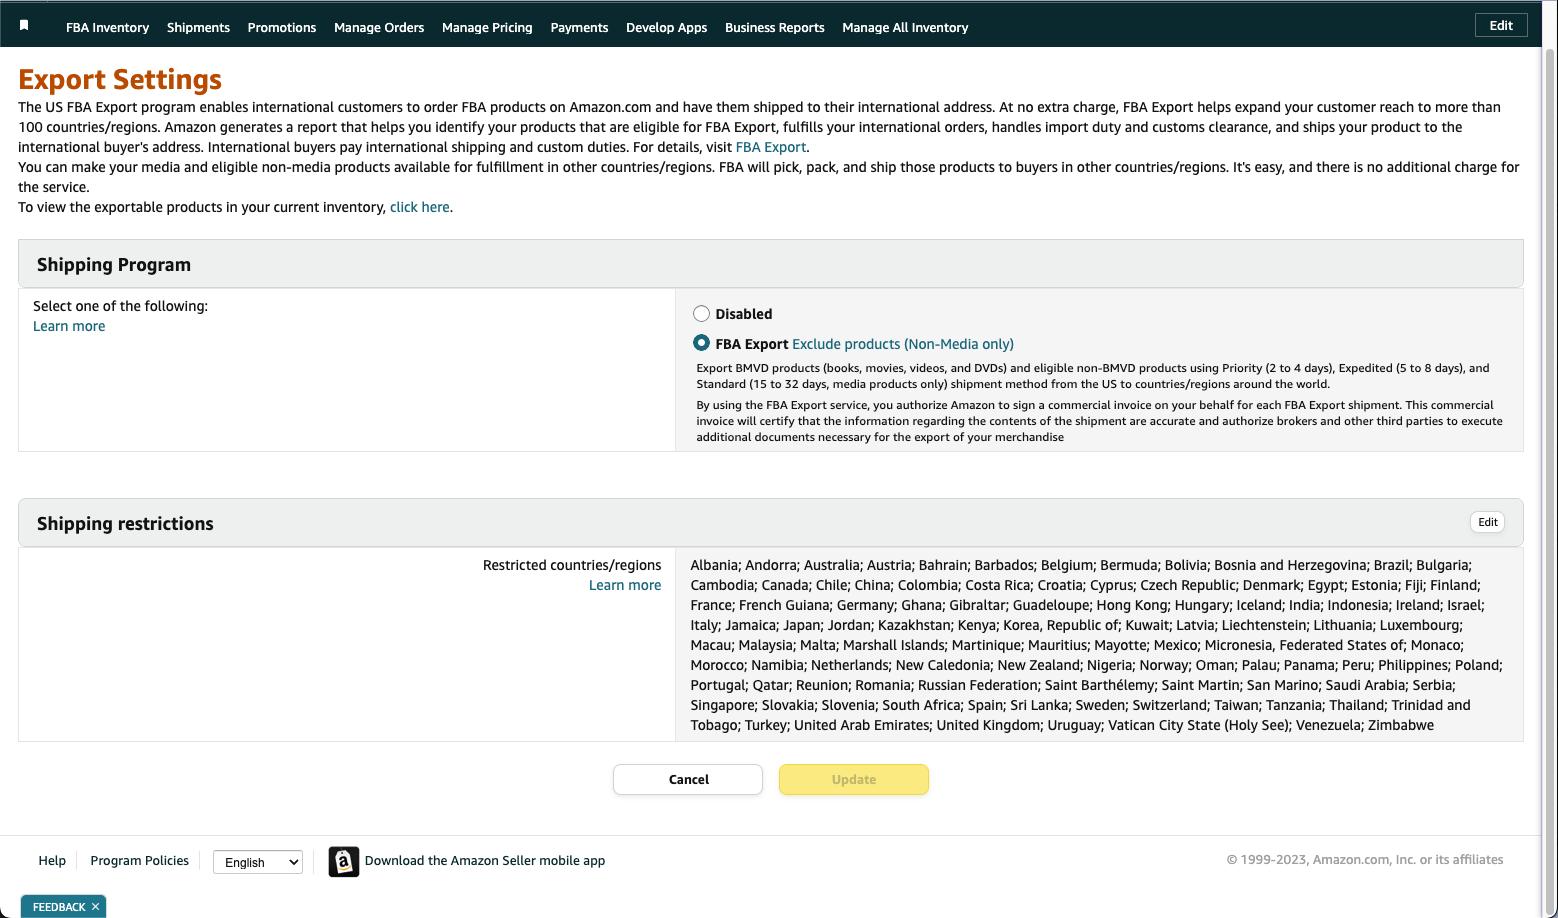The height and width of the screenshot is (918, 1558).
Task: Open the Develop Apps menu
Action: 666,27
